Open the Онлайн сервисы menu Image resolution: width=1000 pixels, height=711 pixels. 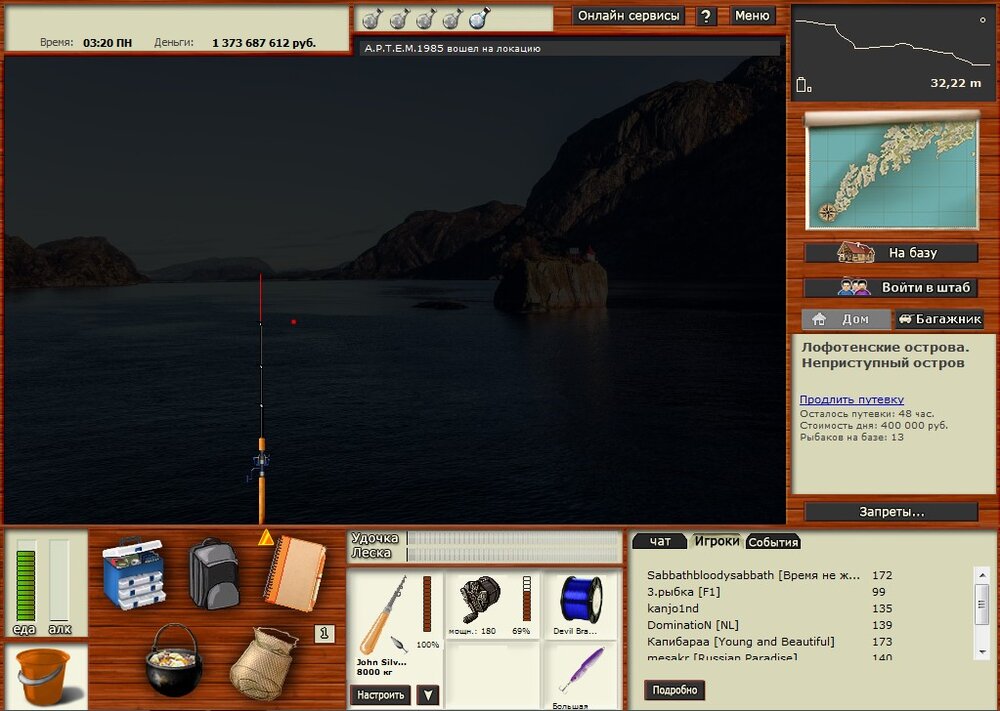[629, 16]
